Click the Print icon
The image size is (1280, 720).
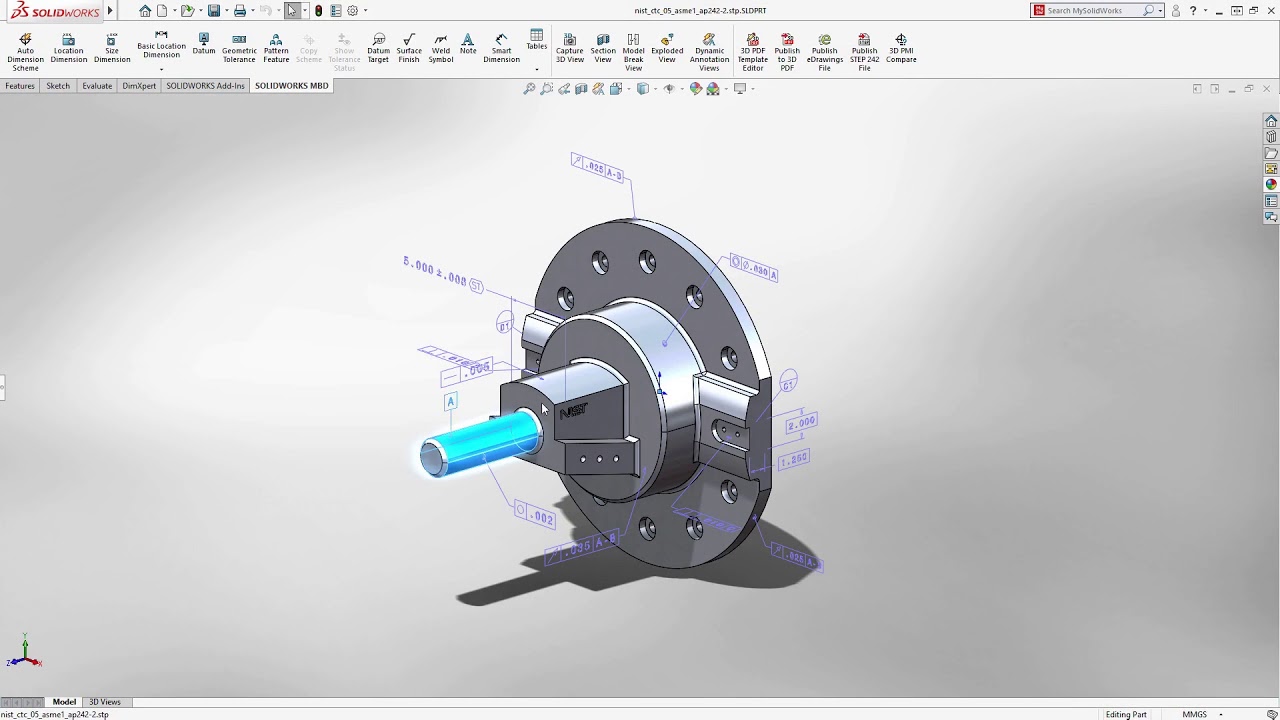pyautogui.click(x=240, y=11)
